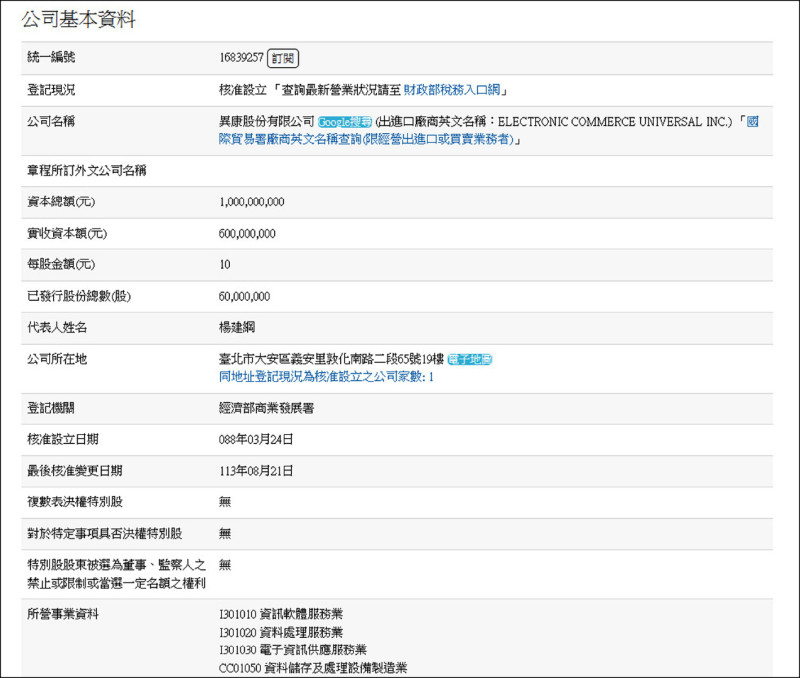800x678 pixels.
Task: Click the establishment date 088年03月24日
Action: [255, 440]
